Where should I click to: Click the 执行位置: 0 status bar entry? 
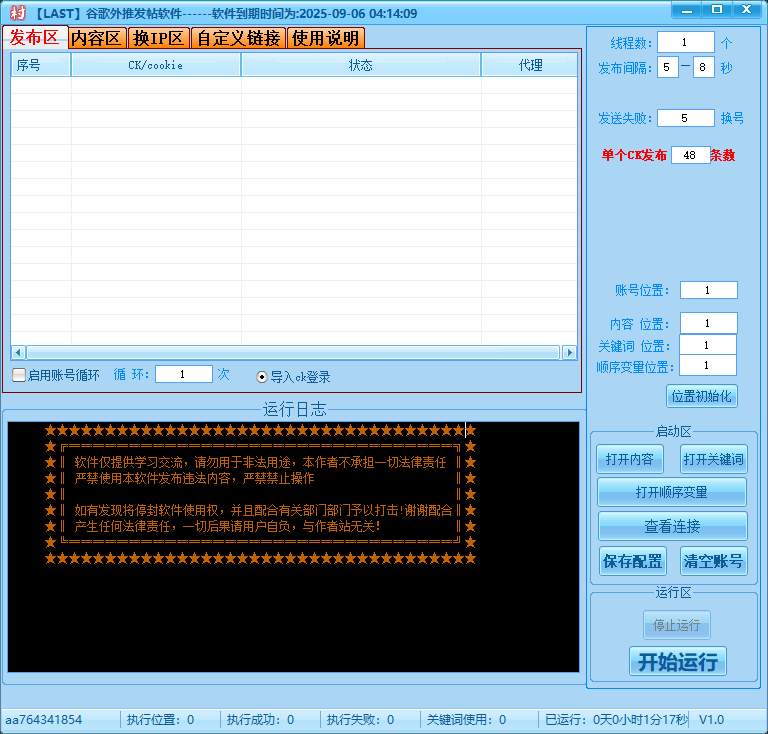tap(161, 720)
